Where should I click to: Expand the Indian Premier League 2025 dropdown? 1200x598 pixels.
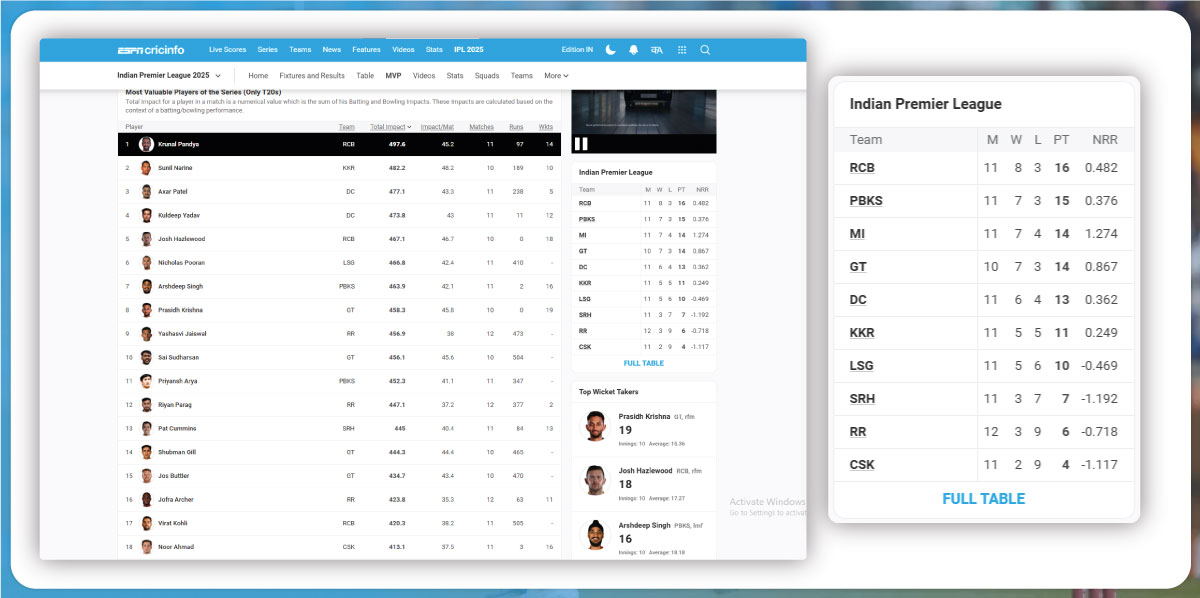pyautogui.click(x=168, y=76)
